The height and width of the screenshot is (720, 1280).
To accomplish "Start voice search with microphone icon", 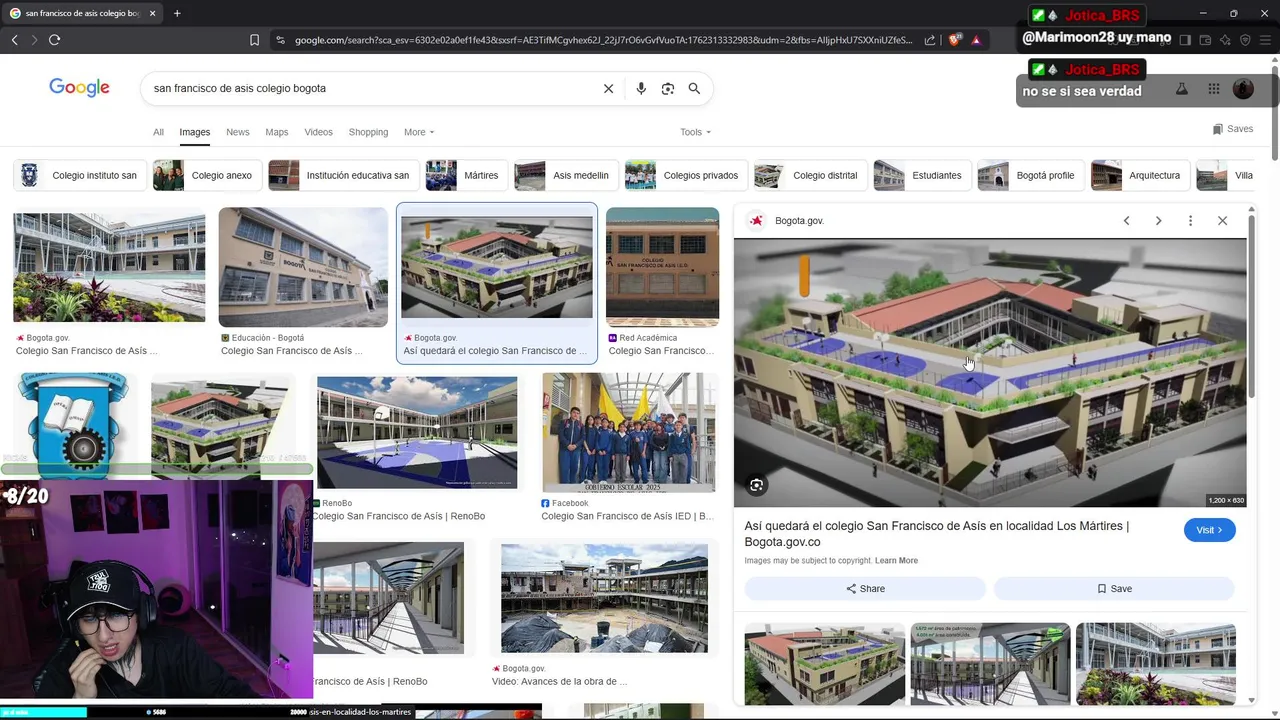I will click(x=641, y=88).
